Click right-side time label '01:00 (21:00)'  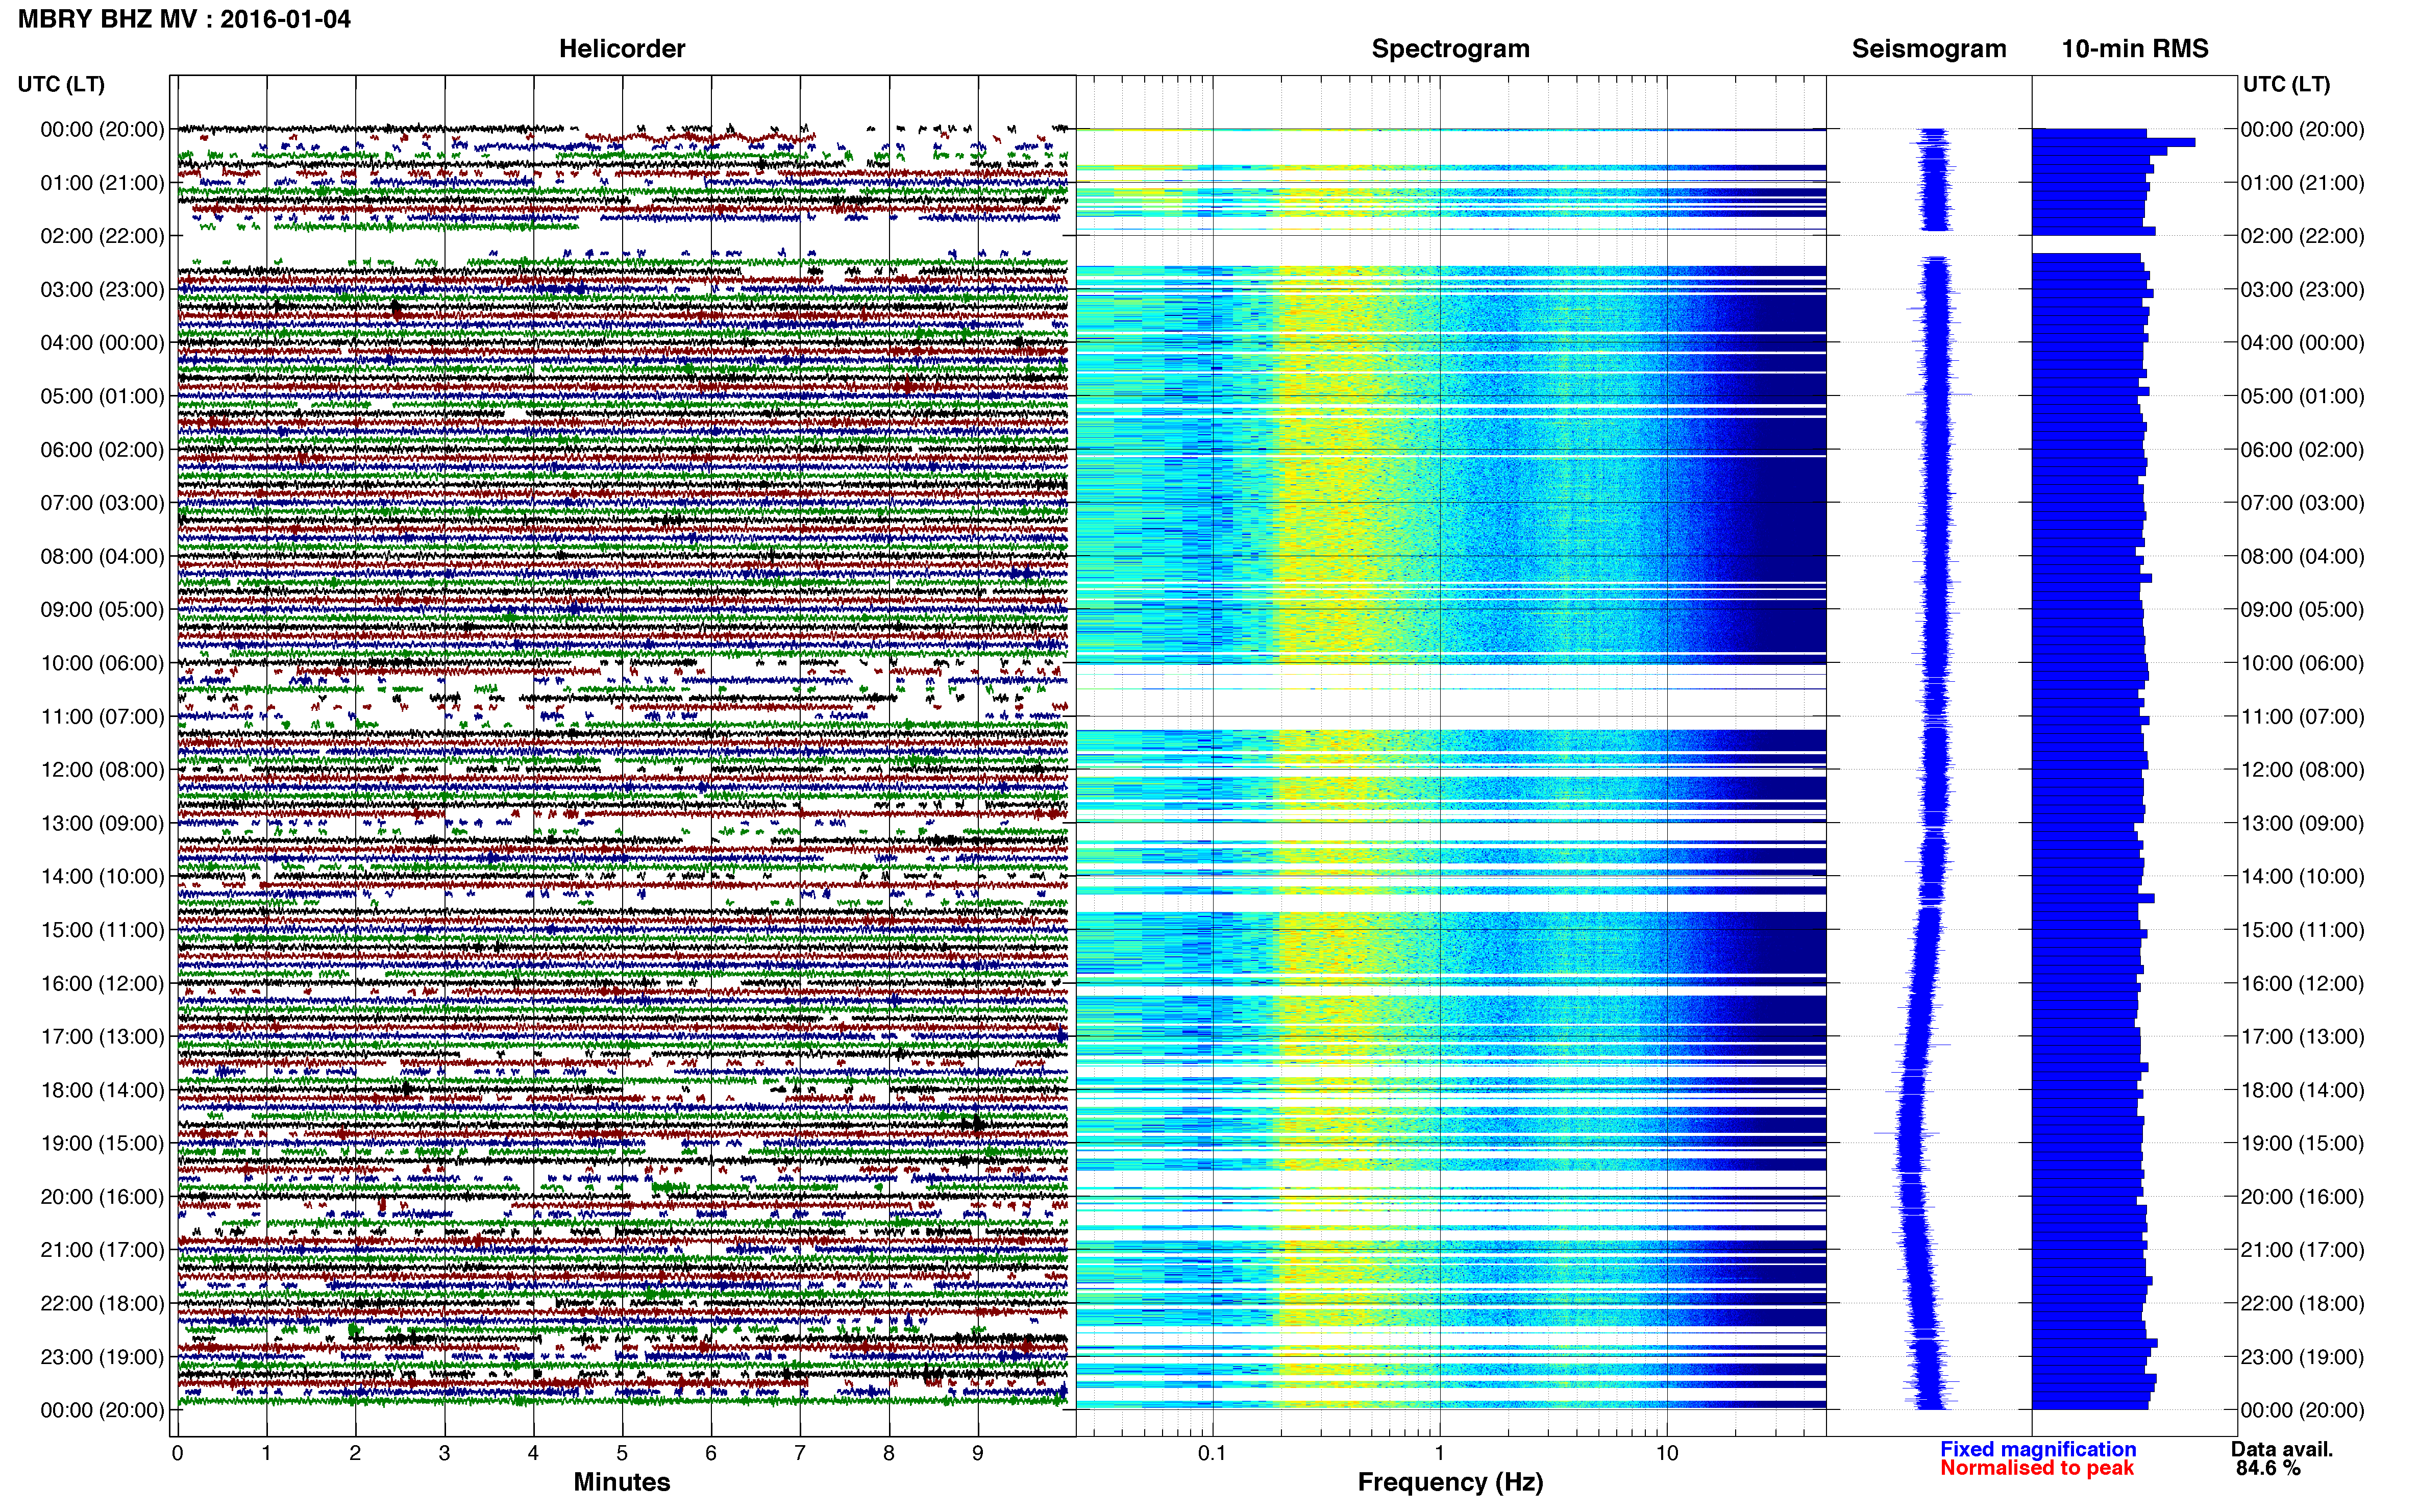click(x=2302, y=183)
